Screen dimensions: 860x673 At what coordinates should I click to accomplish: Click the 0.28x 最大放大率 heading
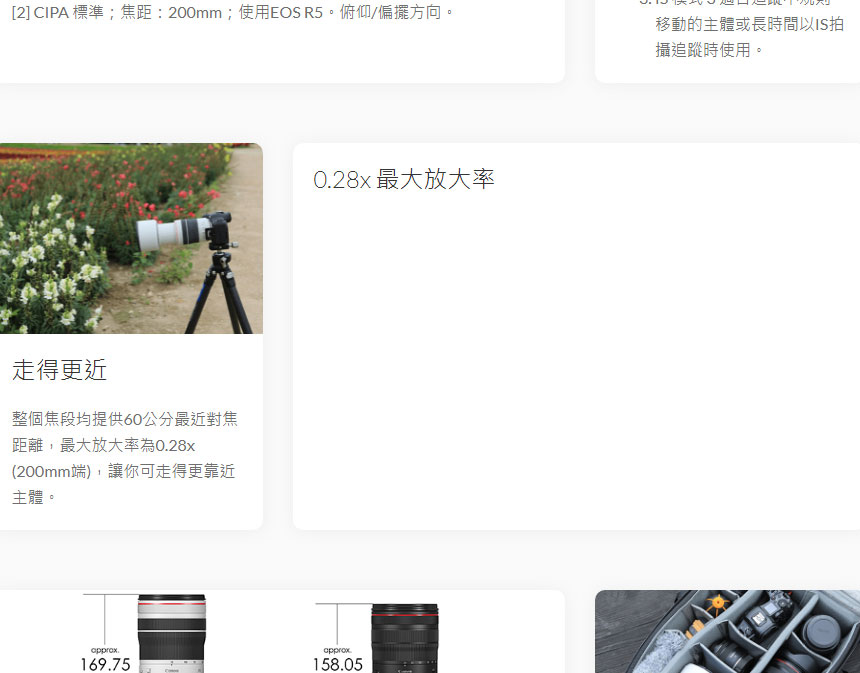tap(404, 179)
